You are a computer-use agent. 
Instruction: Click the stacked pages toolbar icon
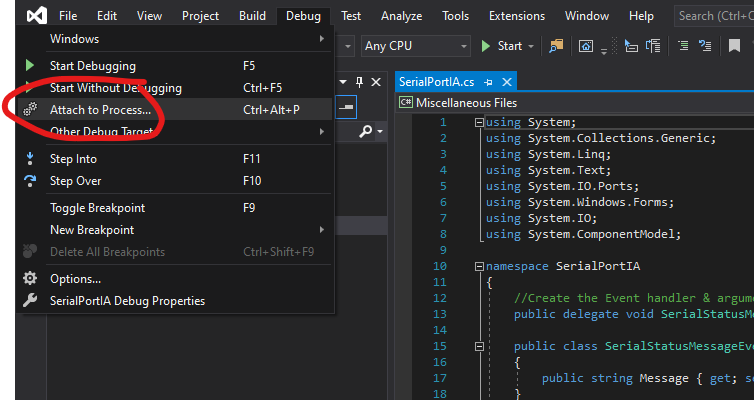click(x=653, y=46)
